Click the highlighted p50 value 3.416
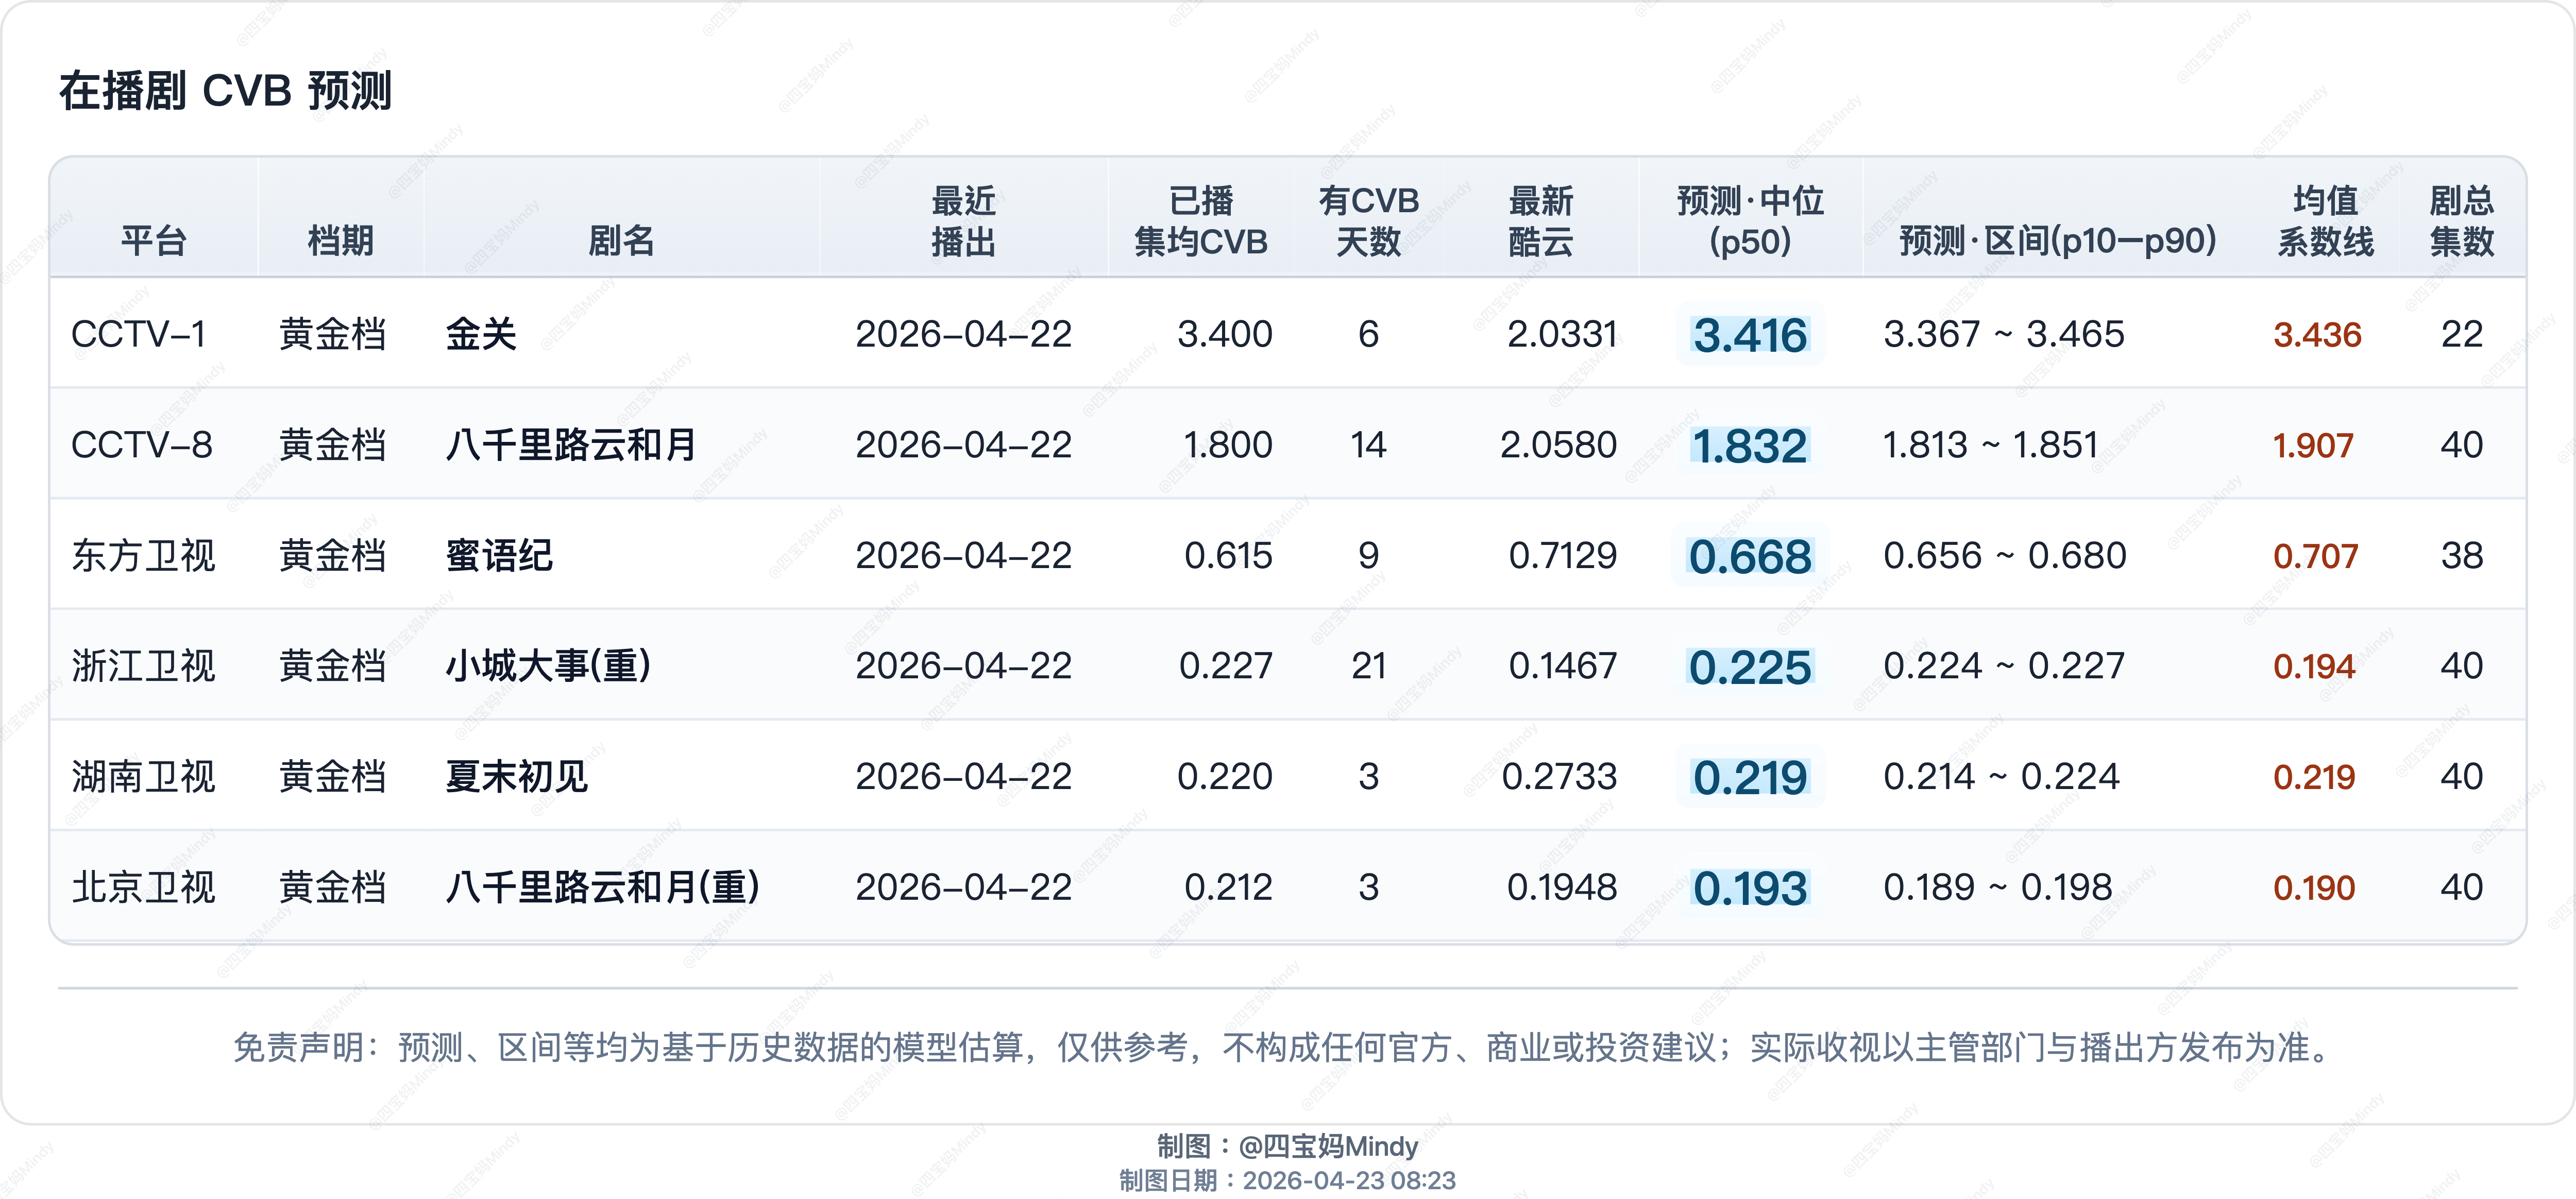Image resolution: width=2576 pixels, height=1199 pixels. pos(1749,335)
